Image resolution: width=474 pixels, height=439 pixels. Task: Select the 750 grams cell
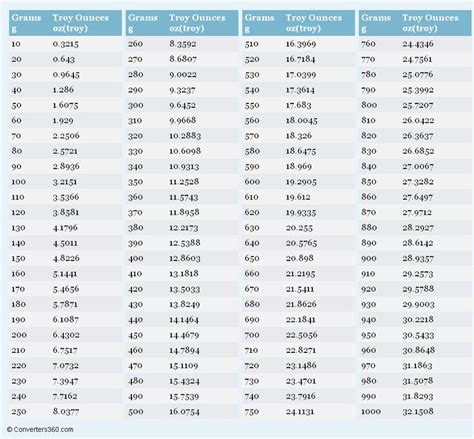[252, 412]
